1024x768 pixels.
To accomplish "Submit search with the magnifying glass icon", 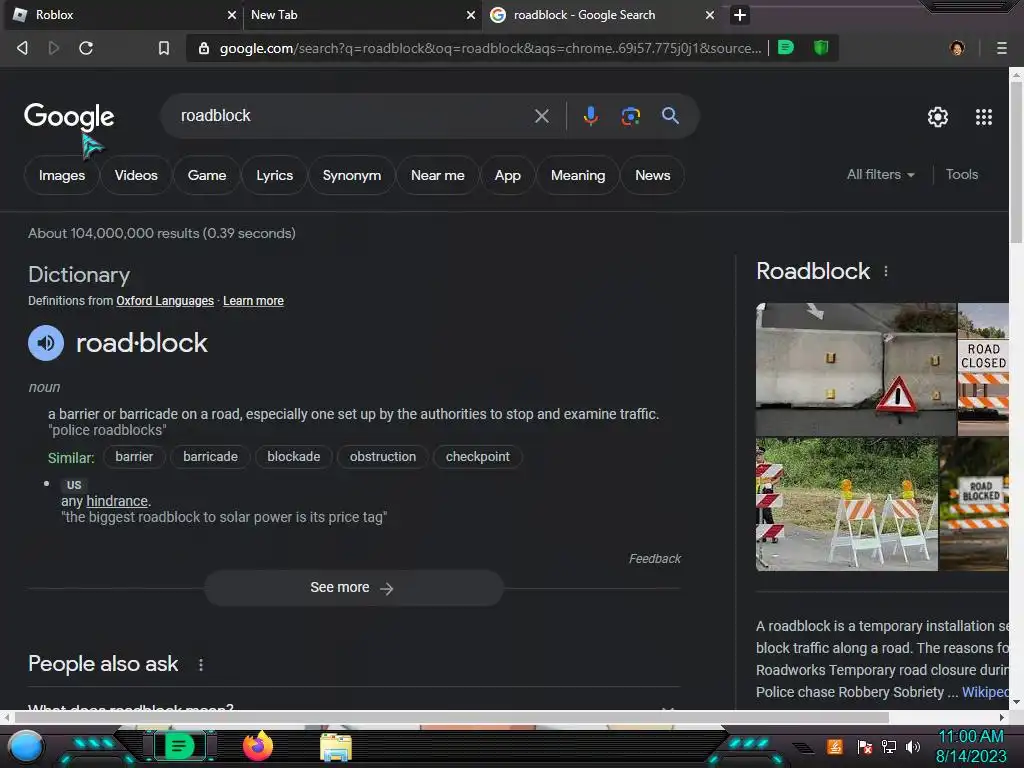I will tap(670, 116).
